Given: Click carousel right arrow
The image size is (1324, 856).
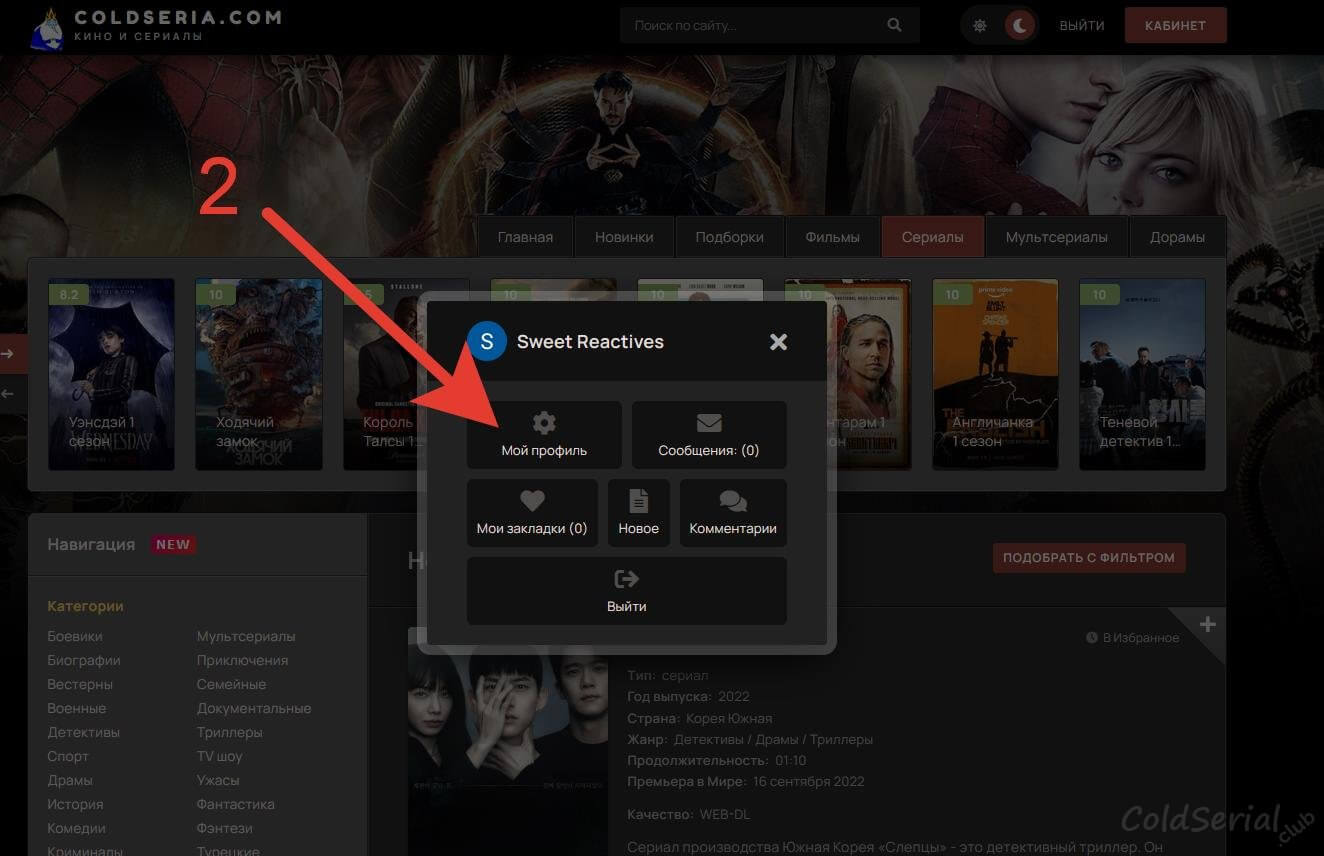Looking at the screenshot, I should (x=8, y=353).
